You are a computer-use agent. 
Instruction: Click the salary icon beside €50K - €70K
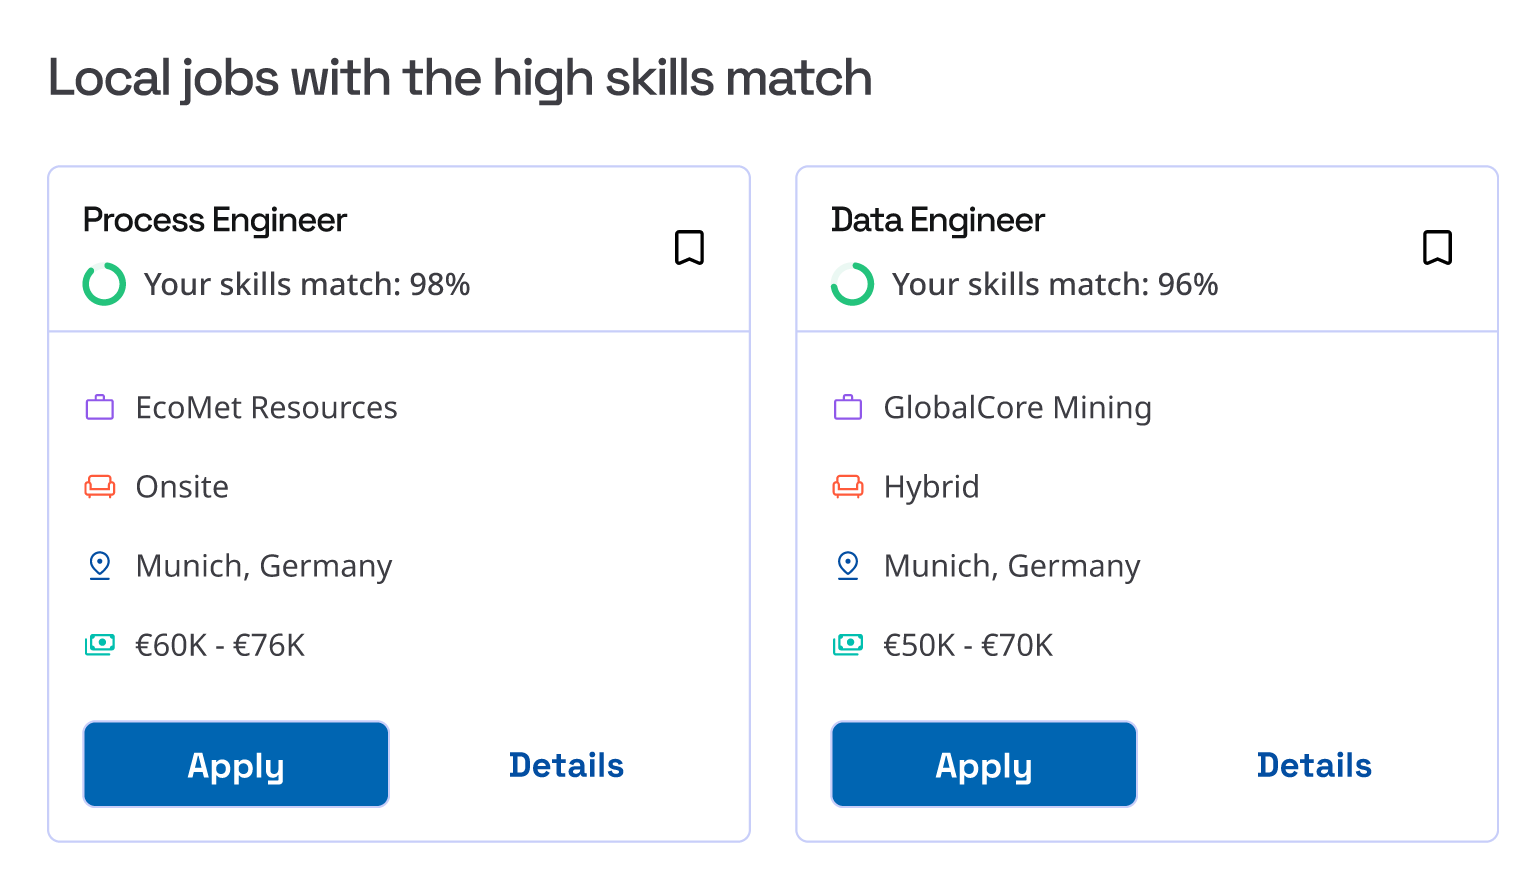pos(848,645)
